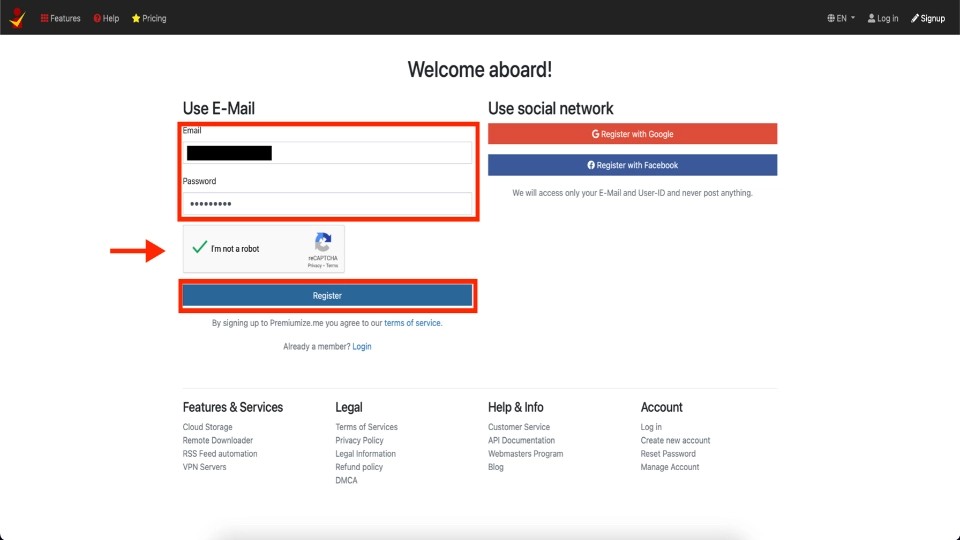Open Cloud Storage footer link
The height and width of the screenshot is (540, 960).
point(208,427)
